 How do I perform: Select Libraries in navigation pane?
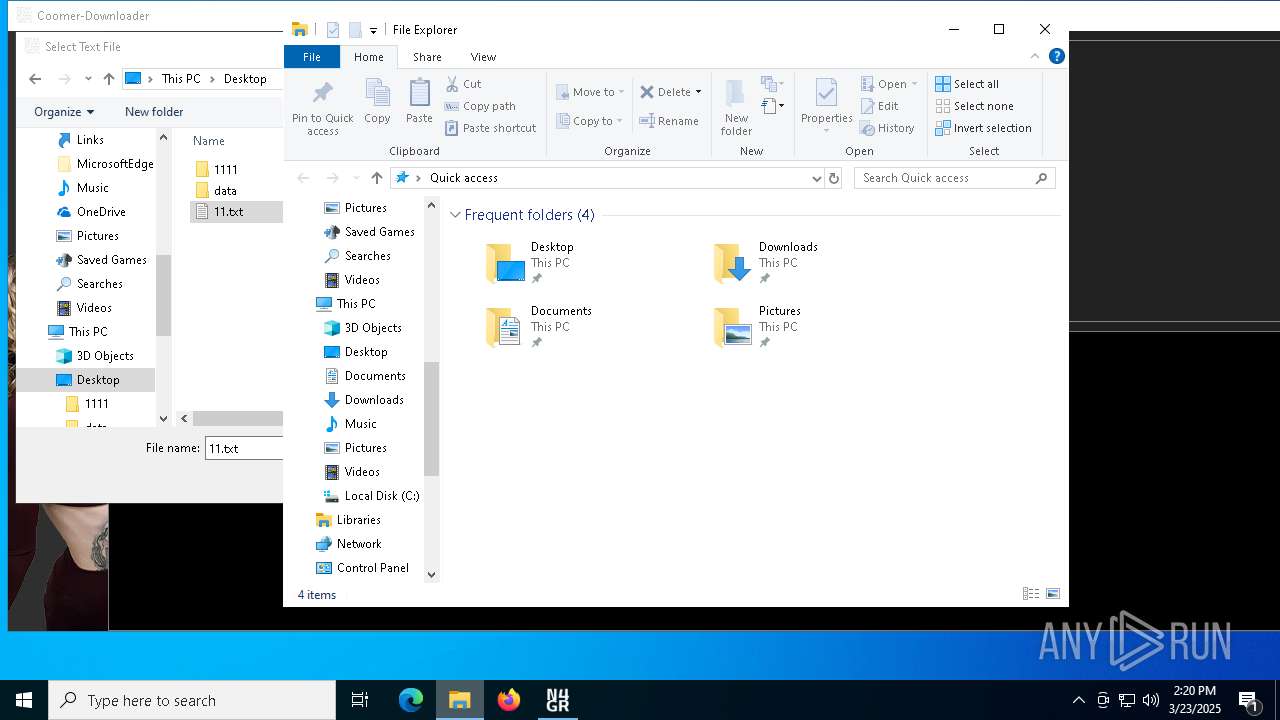point(348,520)
